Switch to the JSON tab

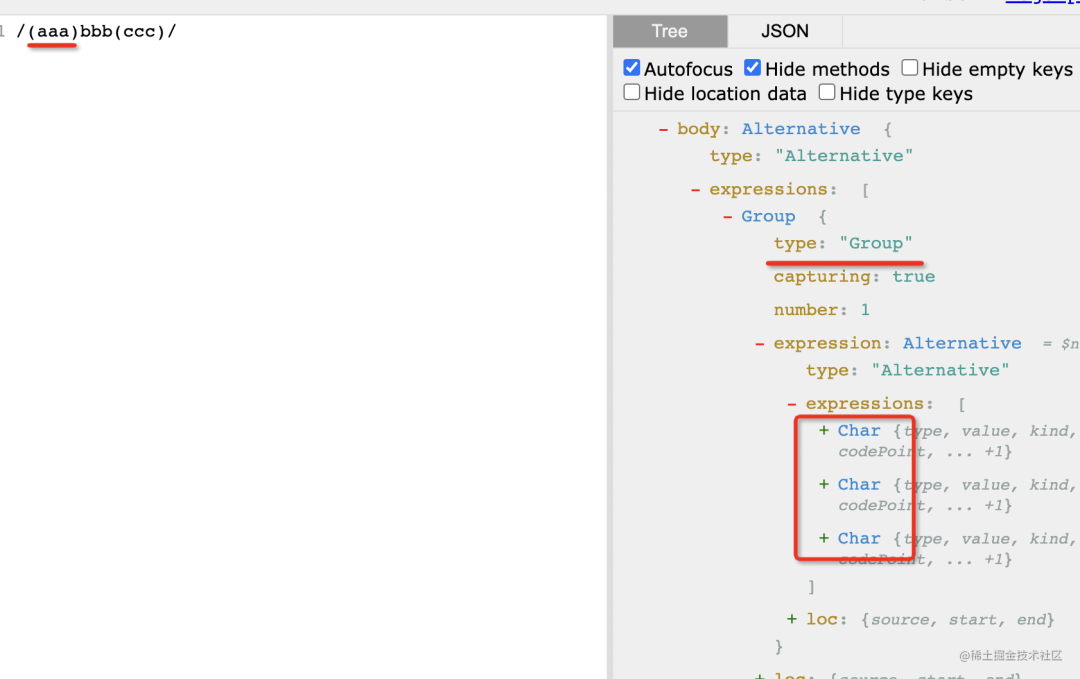click(x=785, y=31)
